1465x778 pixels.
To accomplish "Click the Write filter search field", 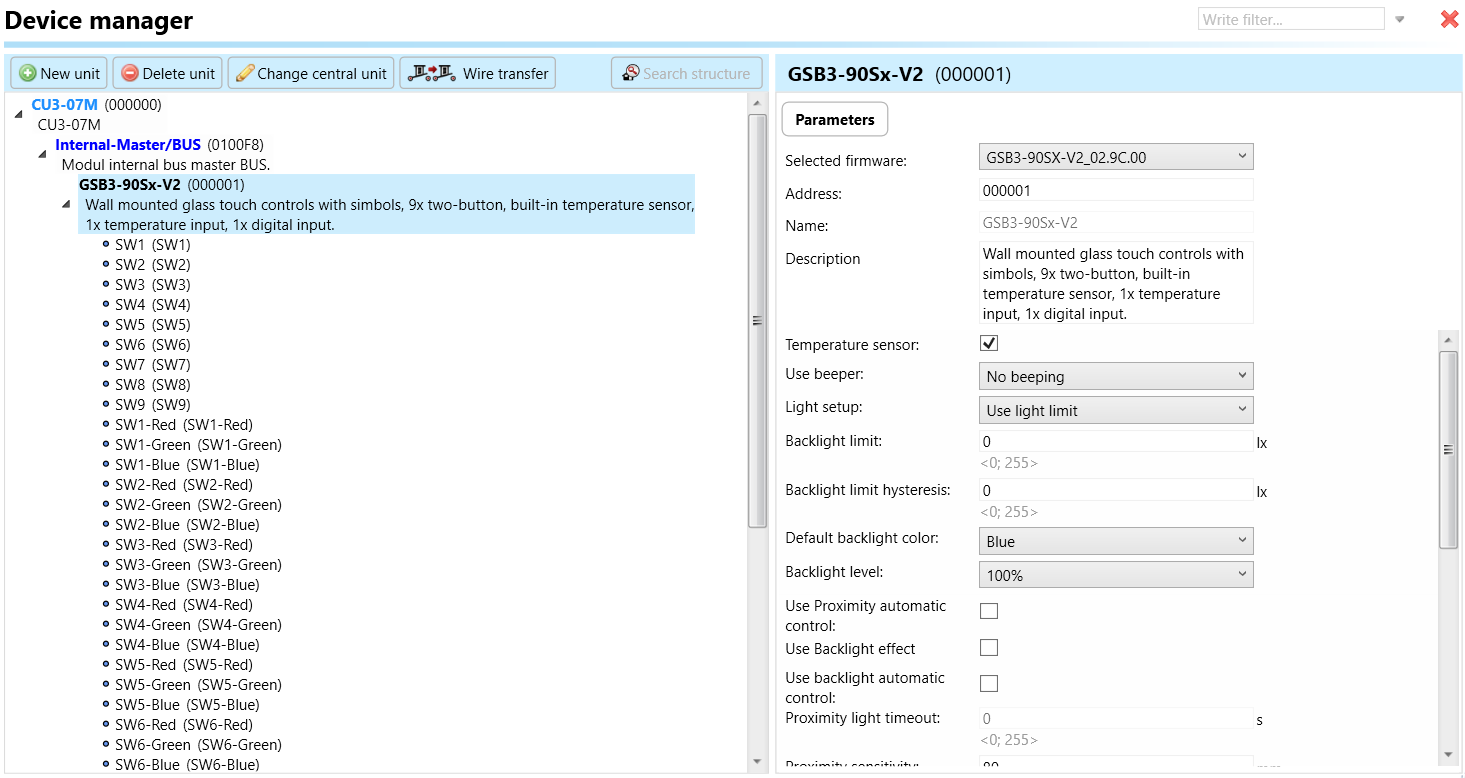I will tap(1290, 19).
